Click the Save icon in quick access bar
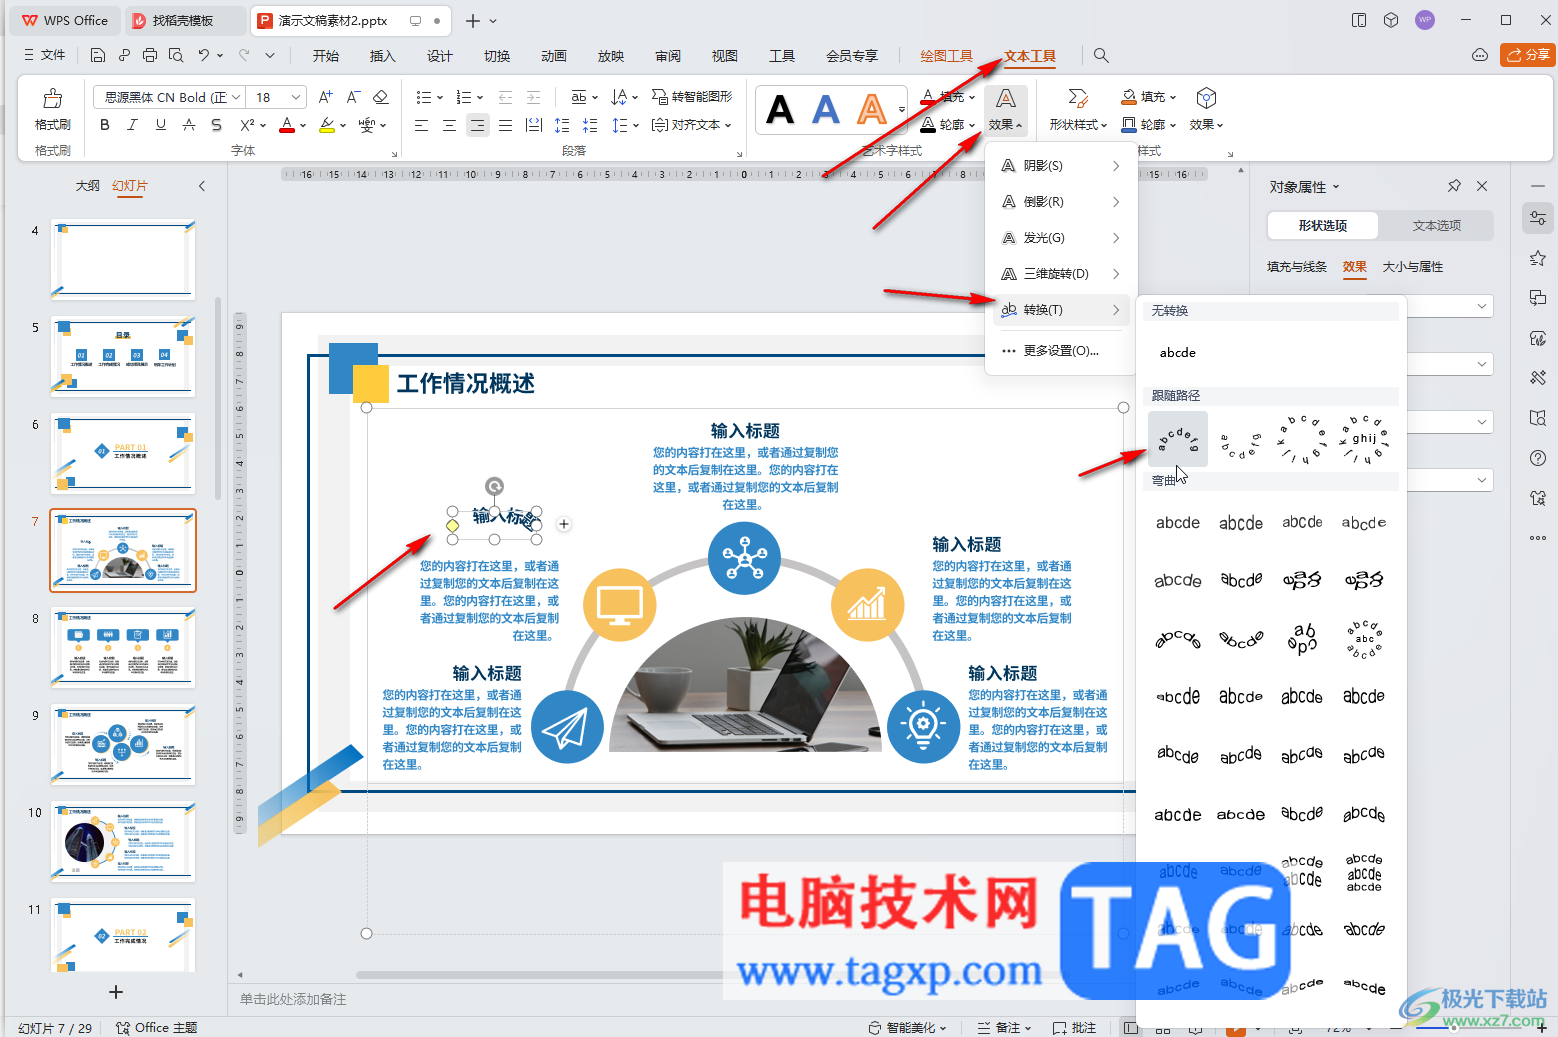 coord(98,55)
